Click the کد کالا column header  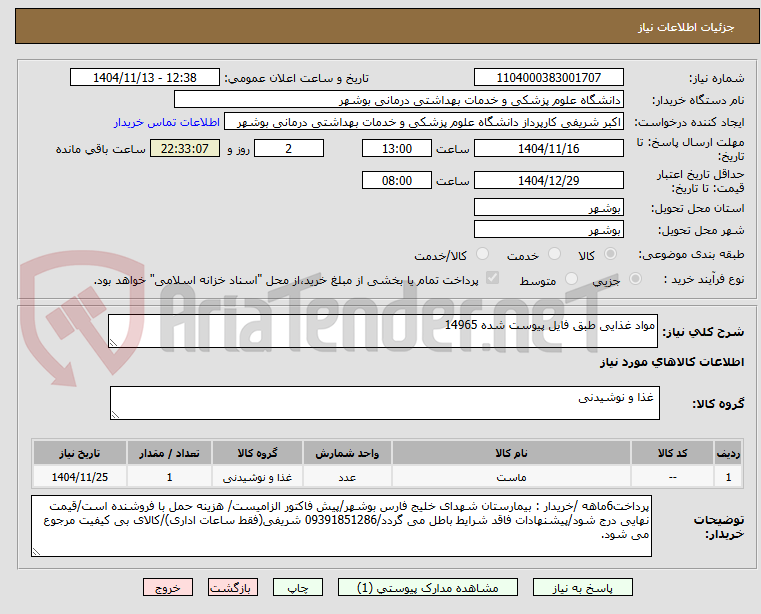tap(672, 453)
